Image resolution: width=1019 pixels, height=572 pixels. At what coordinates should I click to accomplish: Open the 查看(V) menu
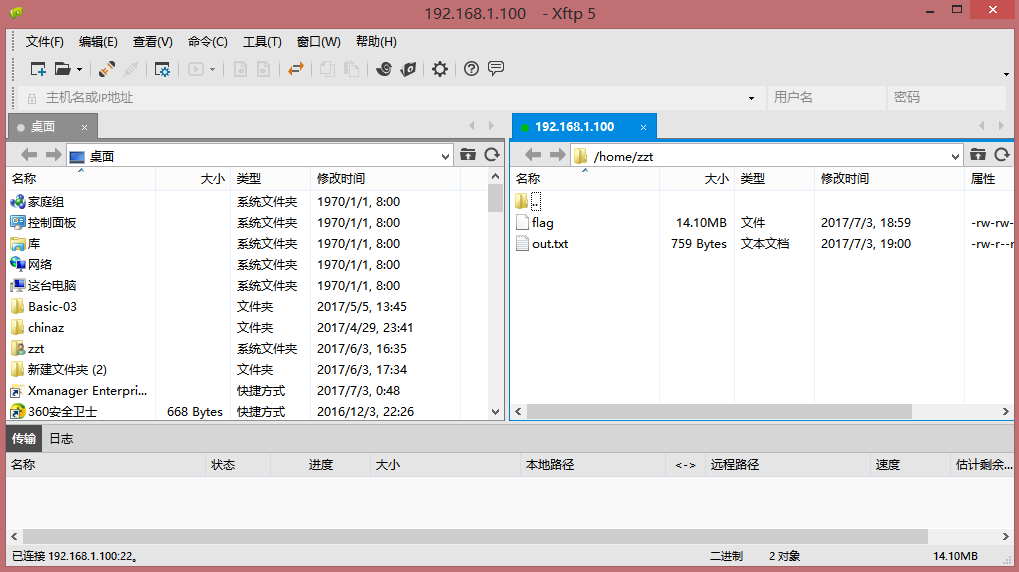(x=153, y=42)
